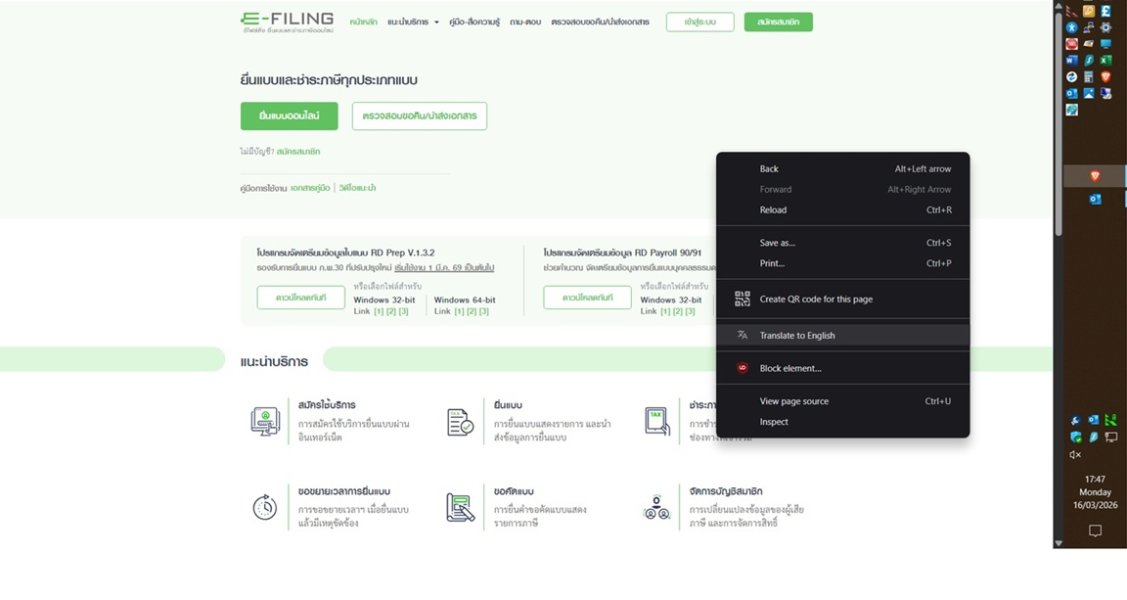Click the TAX tablet payment icon
The image size is (1127, 600).
(657, 421)
